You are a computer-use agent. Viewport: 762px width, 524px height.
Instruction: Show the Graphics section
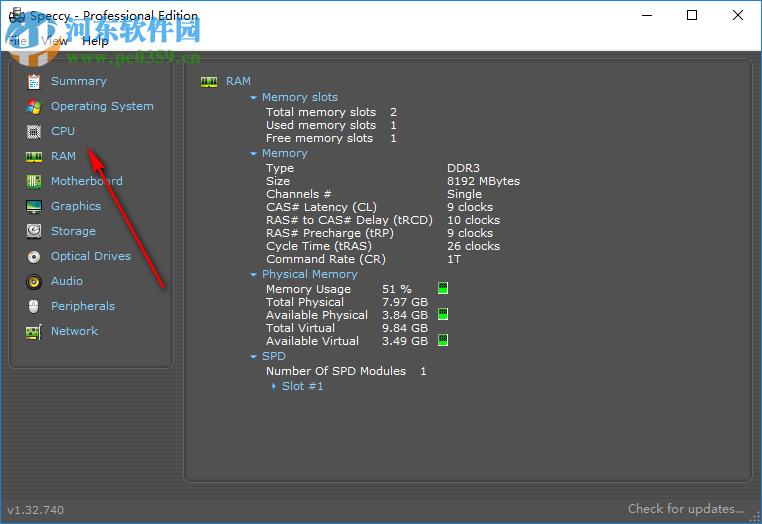[76, 206]
